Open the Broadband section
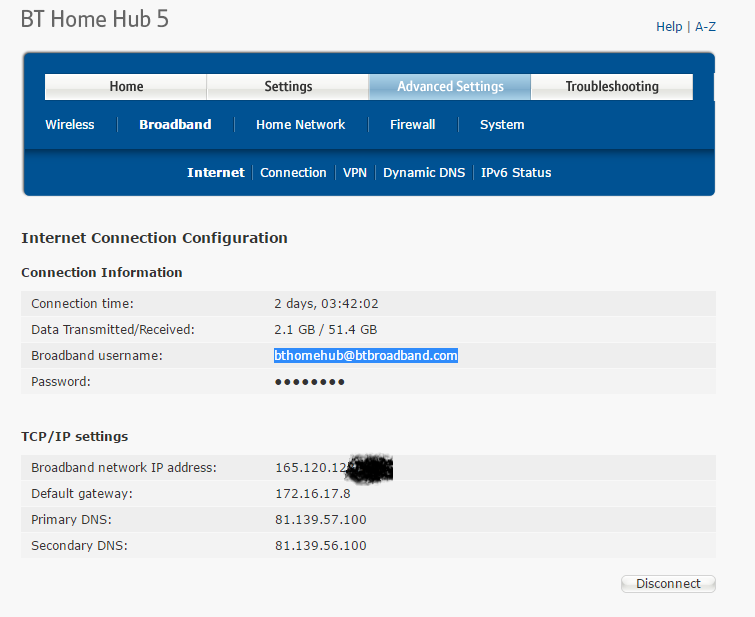 (175, 125)
